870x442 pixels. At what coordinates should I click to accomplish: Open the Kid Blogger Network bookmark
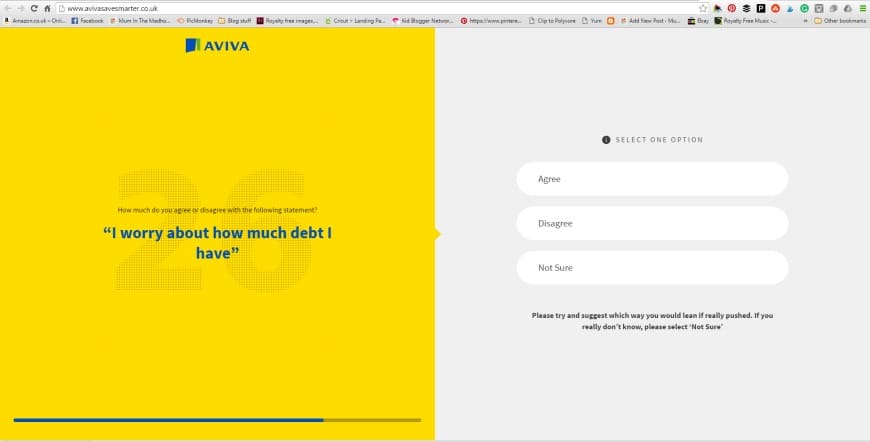point(423,21)
